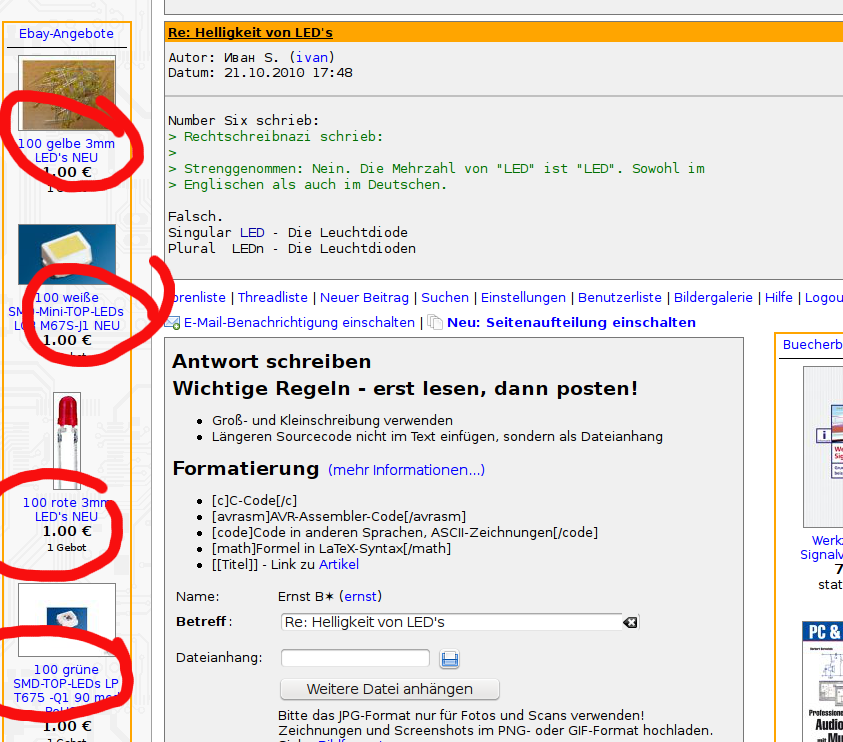Click the file browse disk icon

tap(449, 659)
